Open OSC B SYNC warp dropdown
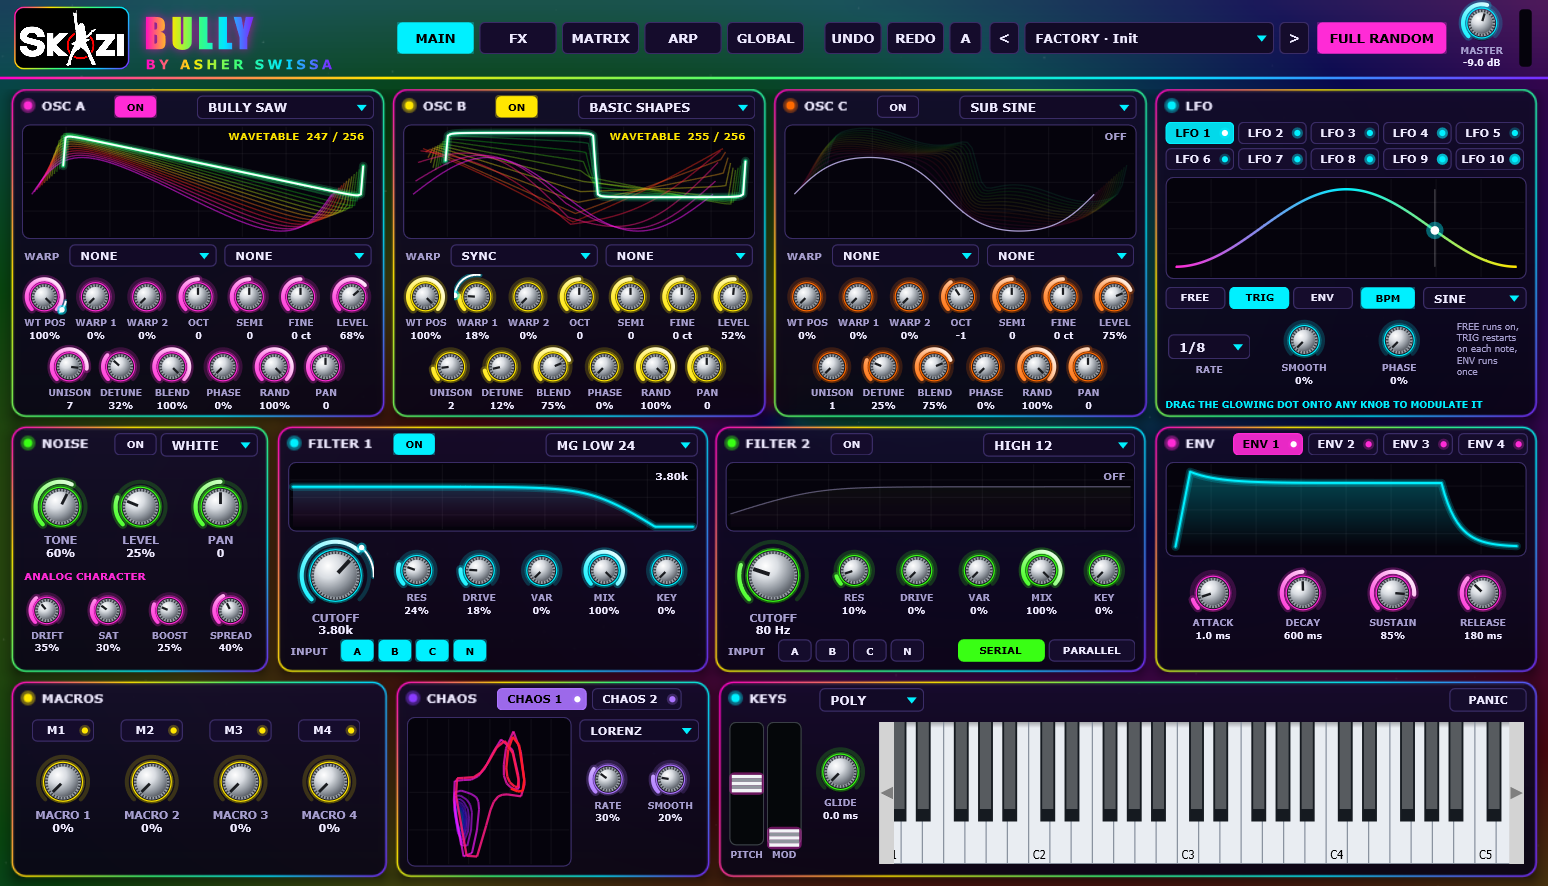Viewport: 1548px width, 886px height. click(524, 256)
